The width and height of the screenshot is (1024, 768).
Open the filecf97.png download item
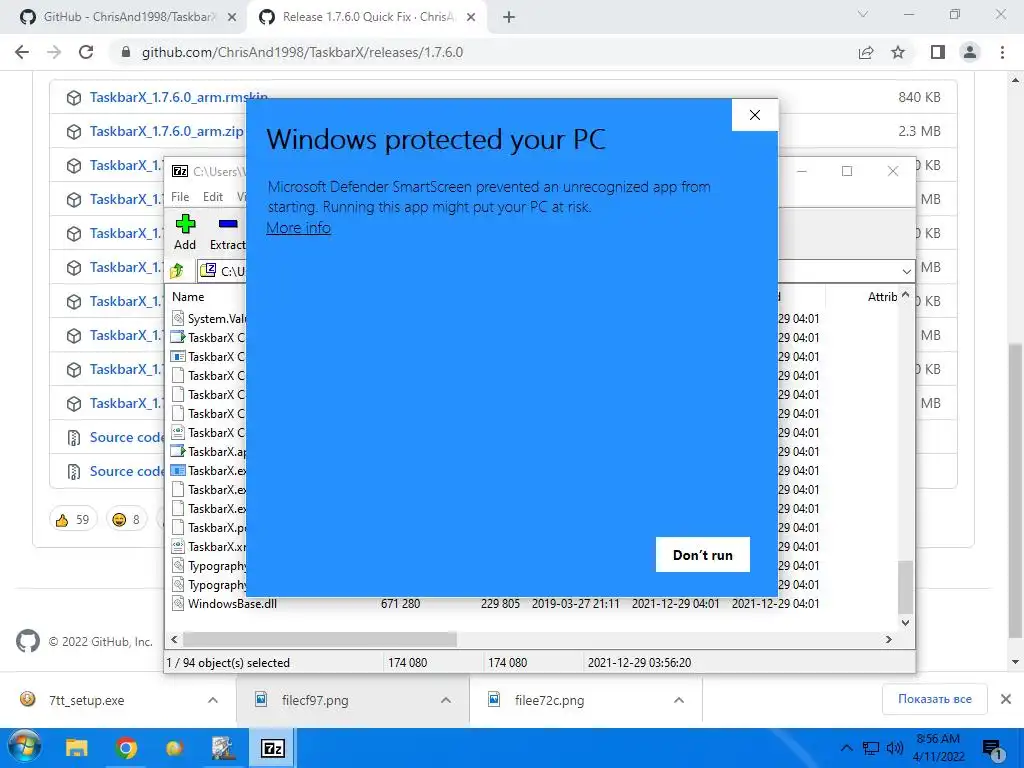pos(315,700)
